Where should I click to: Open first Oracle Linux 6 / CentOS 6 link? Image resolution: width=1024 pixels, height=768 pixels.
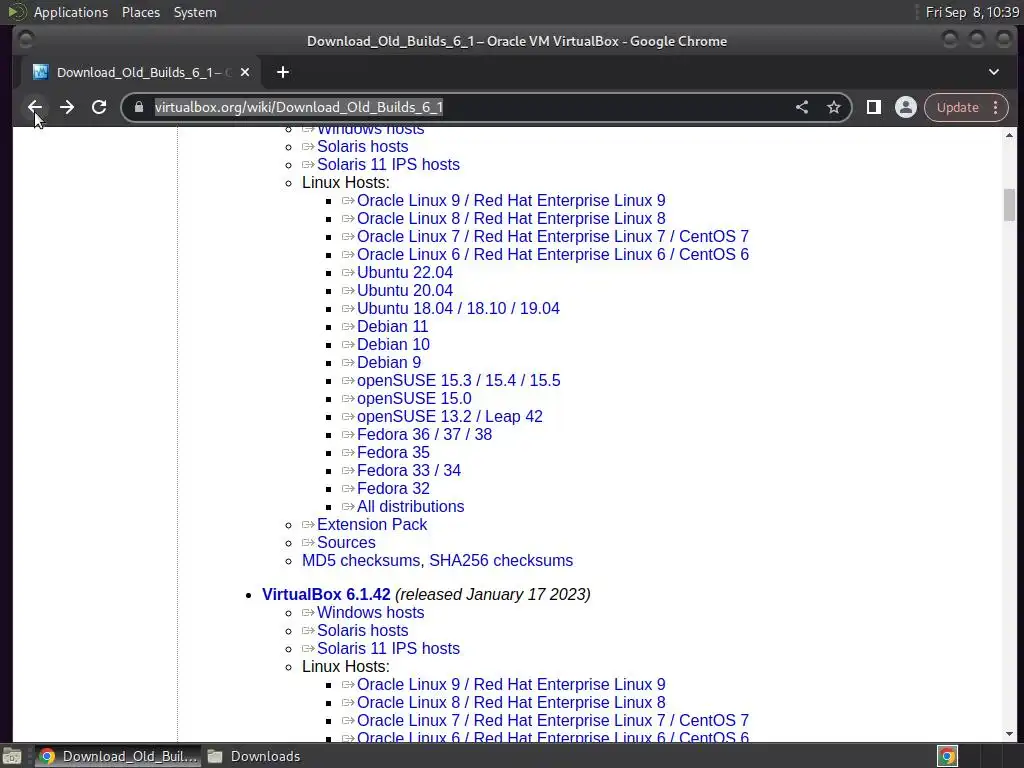(552, 255)
